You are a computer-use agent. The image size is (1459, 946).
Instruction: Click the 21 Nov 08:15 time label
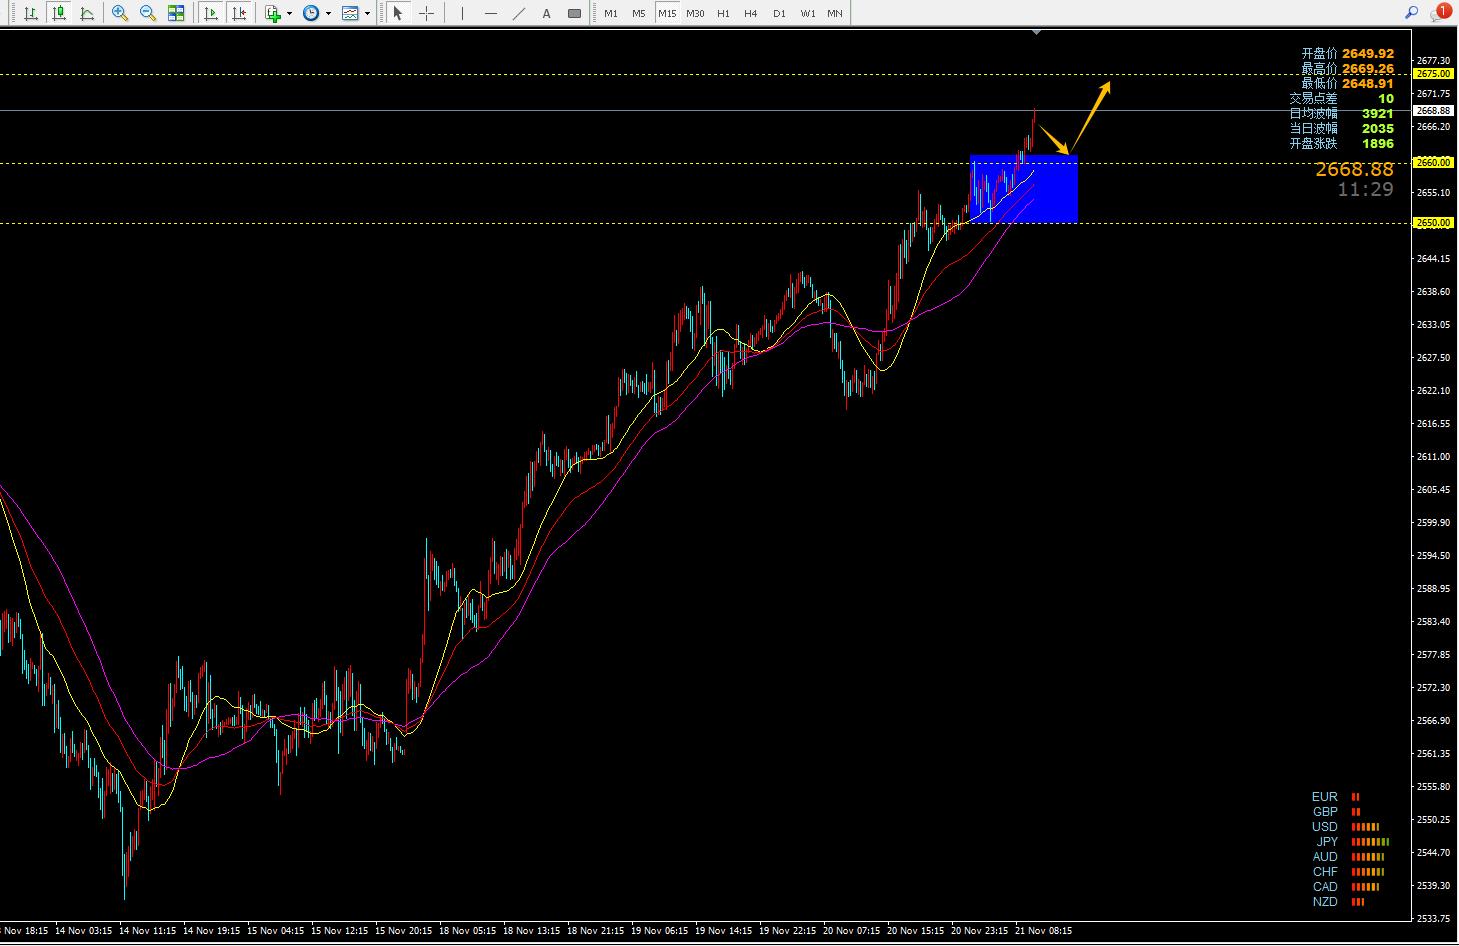[x=1043, y=931]
